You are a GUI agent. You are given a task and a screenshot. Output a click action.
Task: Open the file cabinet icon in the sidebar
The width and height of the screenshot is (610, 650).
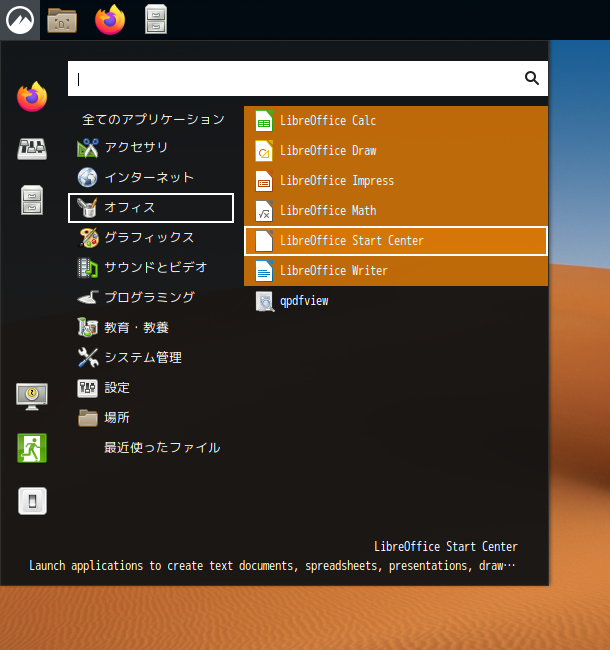32,200
